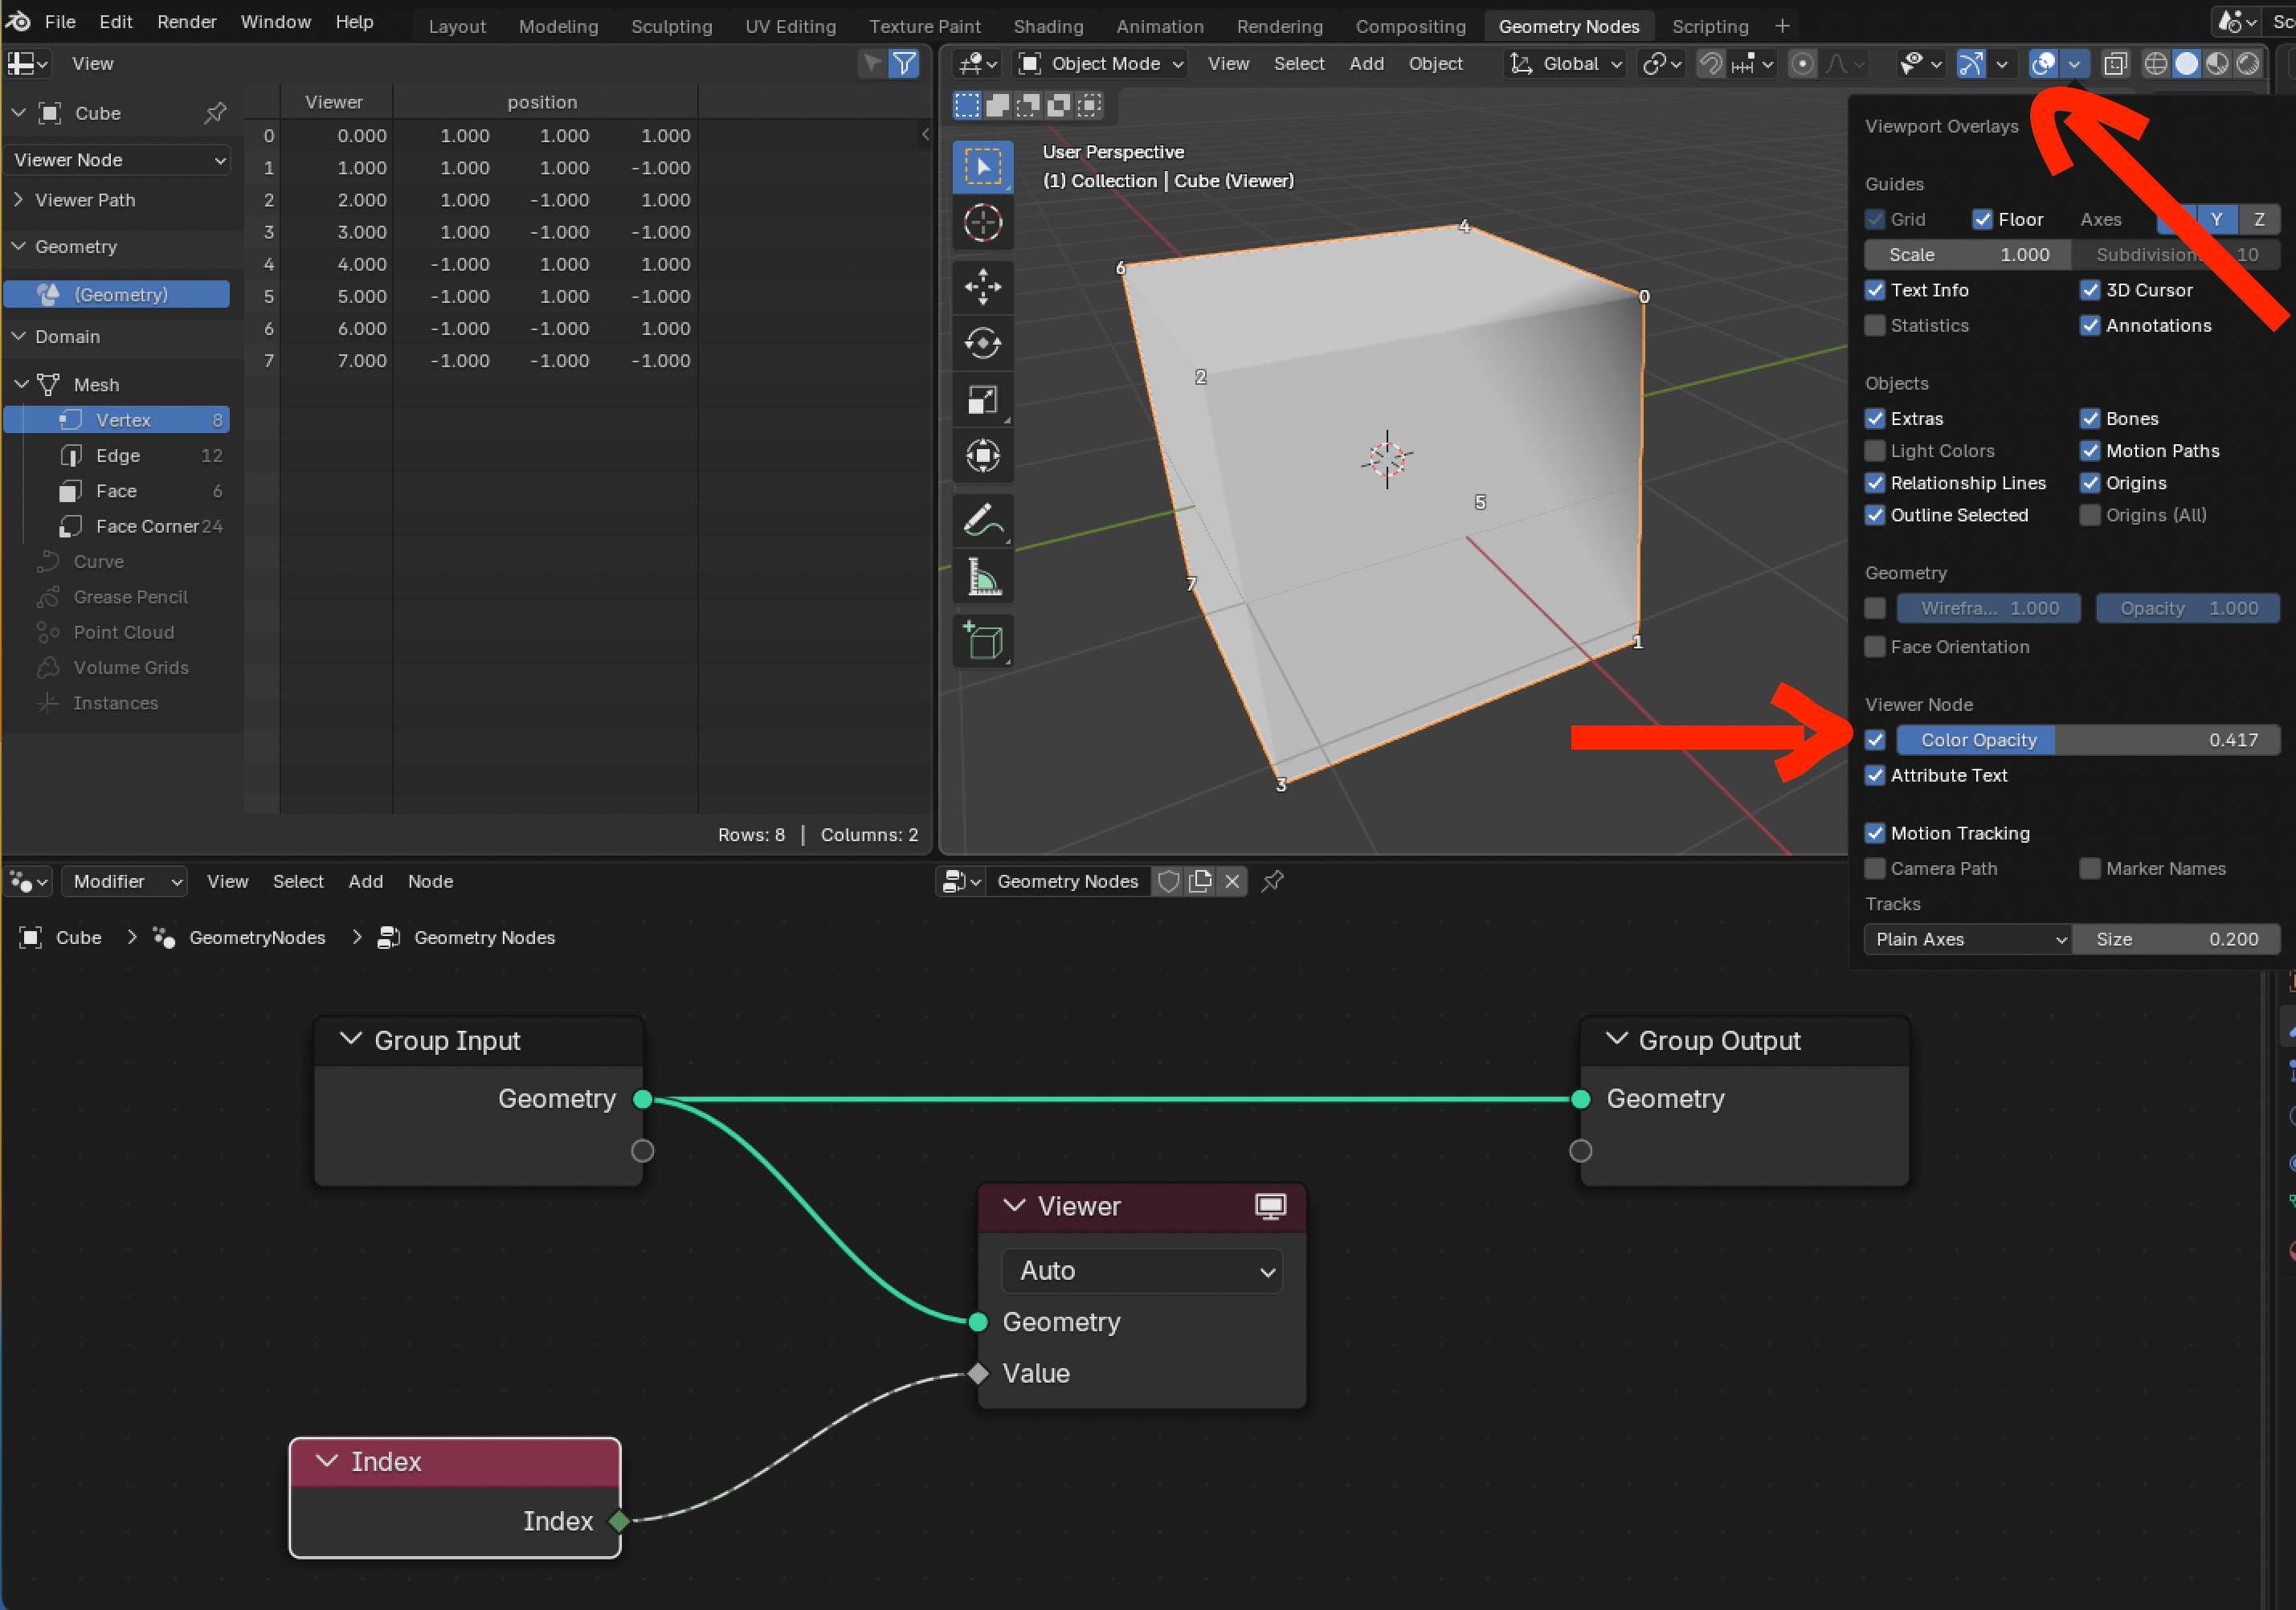Image resolution: width=2296 pixels, height=1610 pixels.
Task: Activate the Select Box tool
Action: [x=982, y=167]
